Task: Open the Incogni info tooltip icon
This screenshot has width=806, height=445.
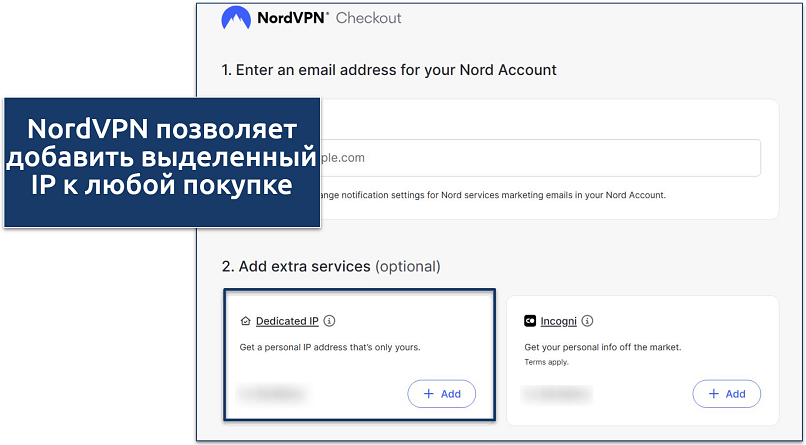Action: pos(587,322)
